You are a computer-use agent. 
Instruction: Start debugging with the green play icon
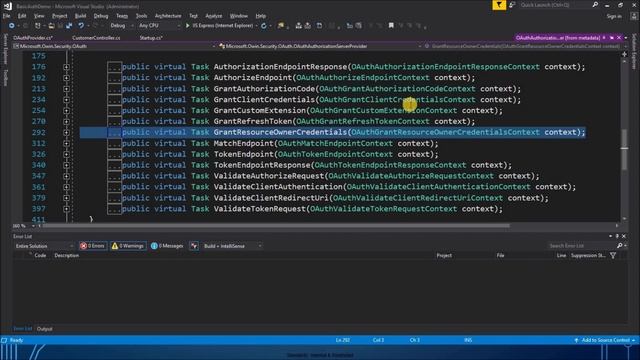coord(187,26)
